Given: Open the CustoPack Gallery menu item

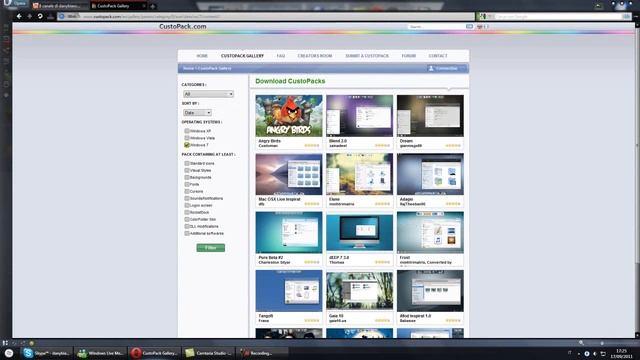Looking at the screenshot, I should (242, 56).
